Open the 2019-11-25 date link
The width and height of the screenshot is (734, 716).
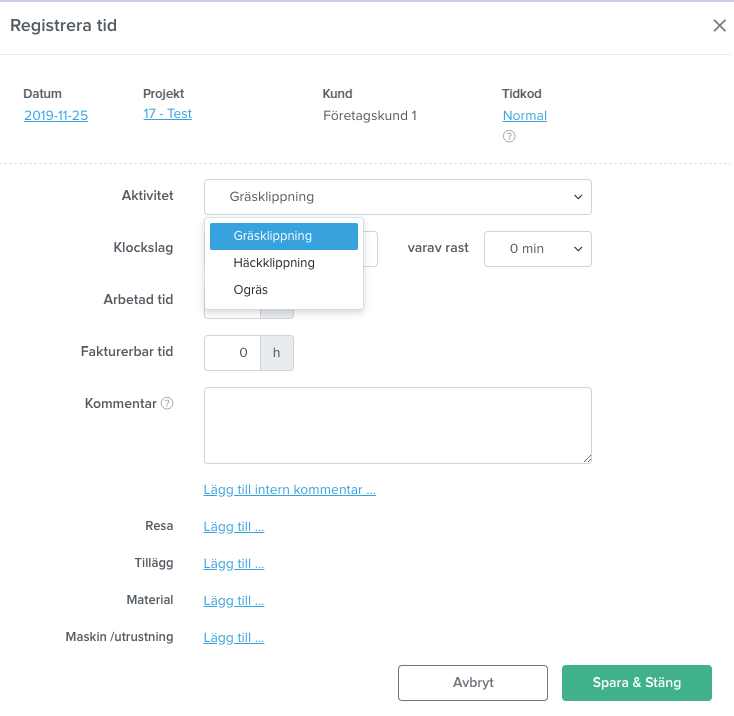click(56, 116)
